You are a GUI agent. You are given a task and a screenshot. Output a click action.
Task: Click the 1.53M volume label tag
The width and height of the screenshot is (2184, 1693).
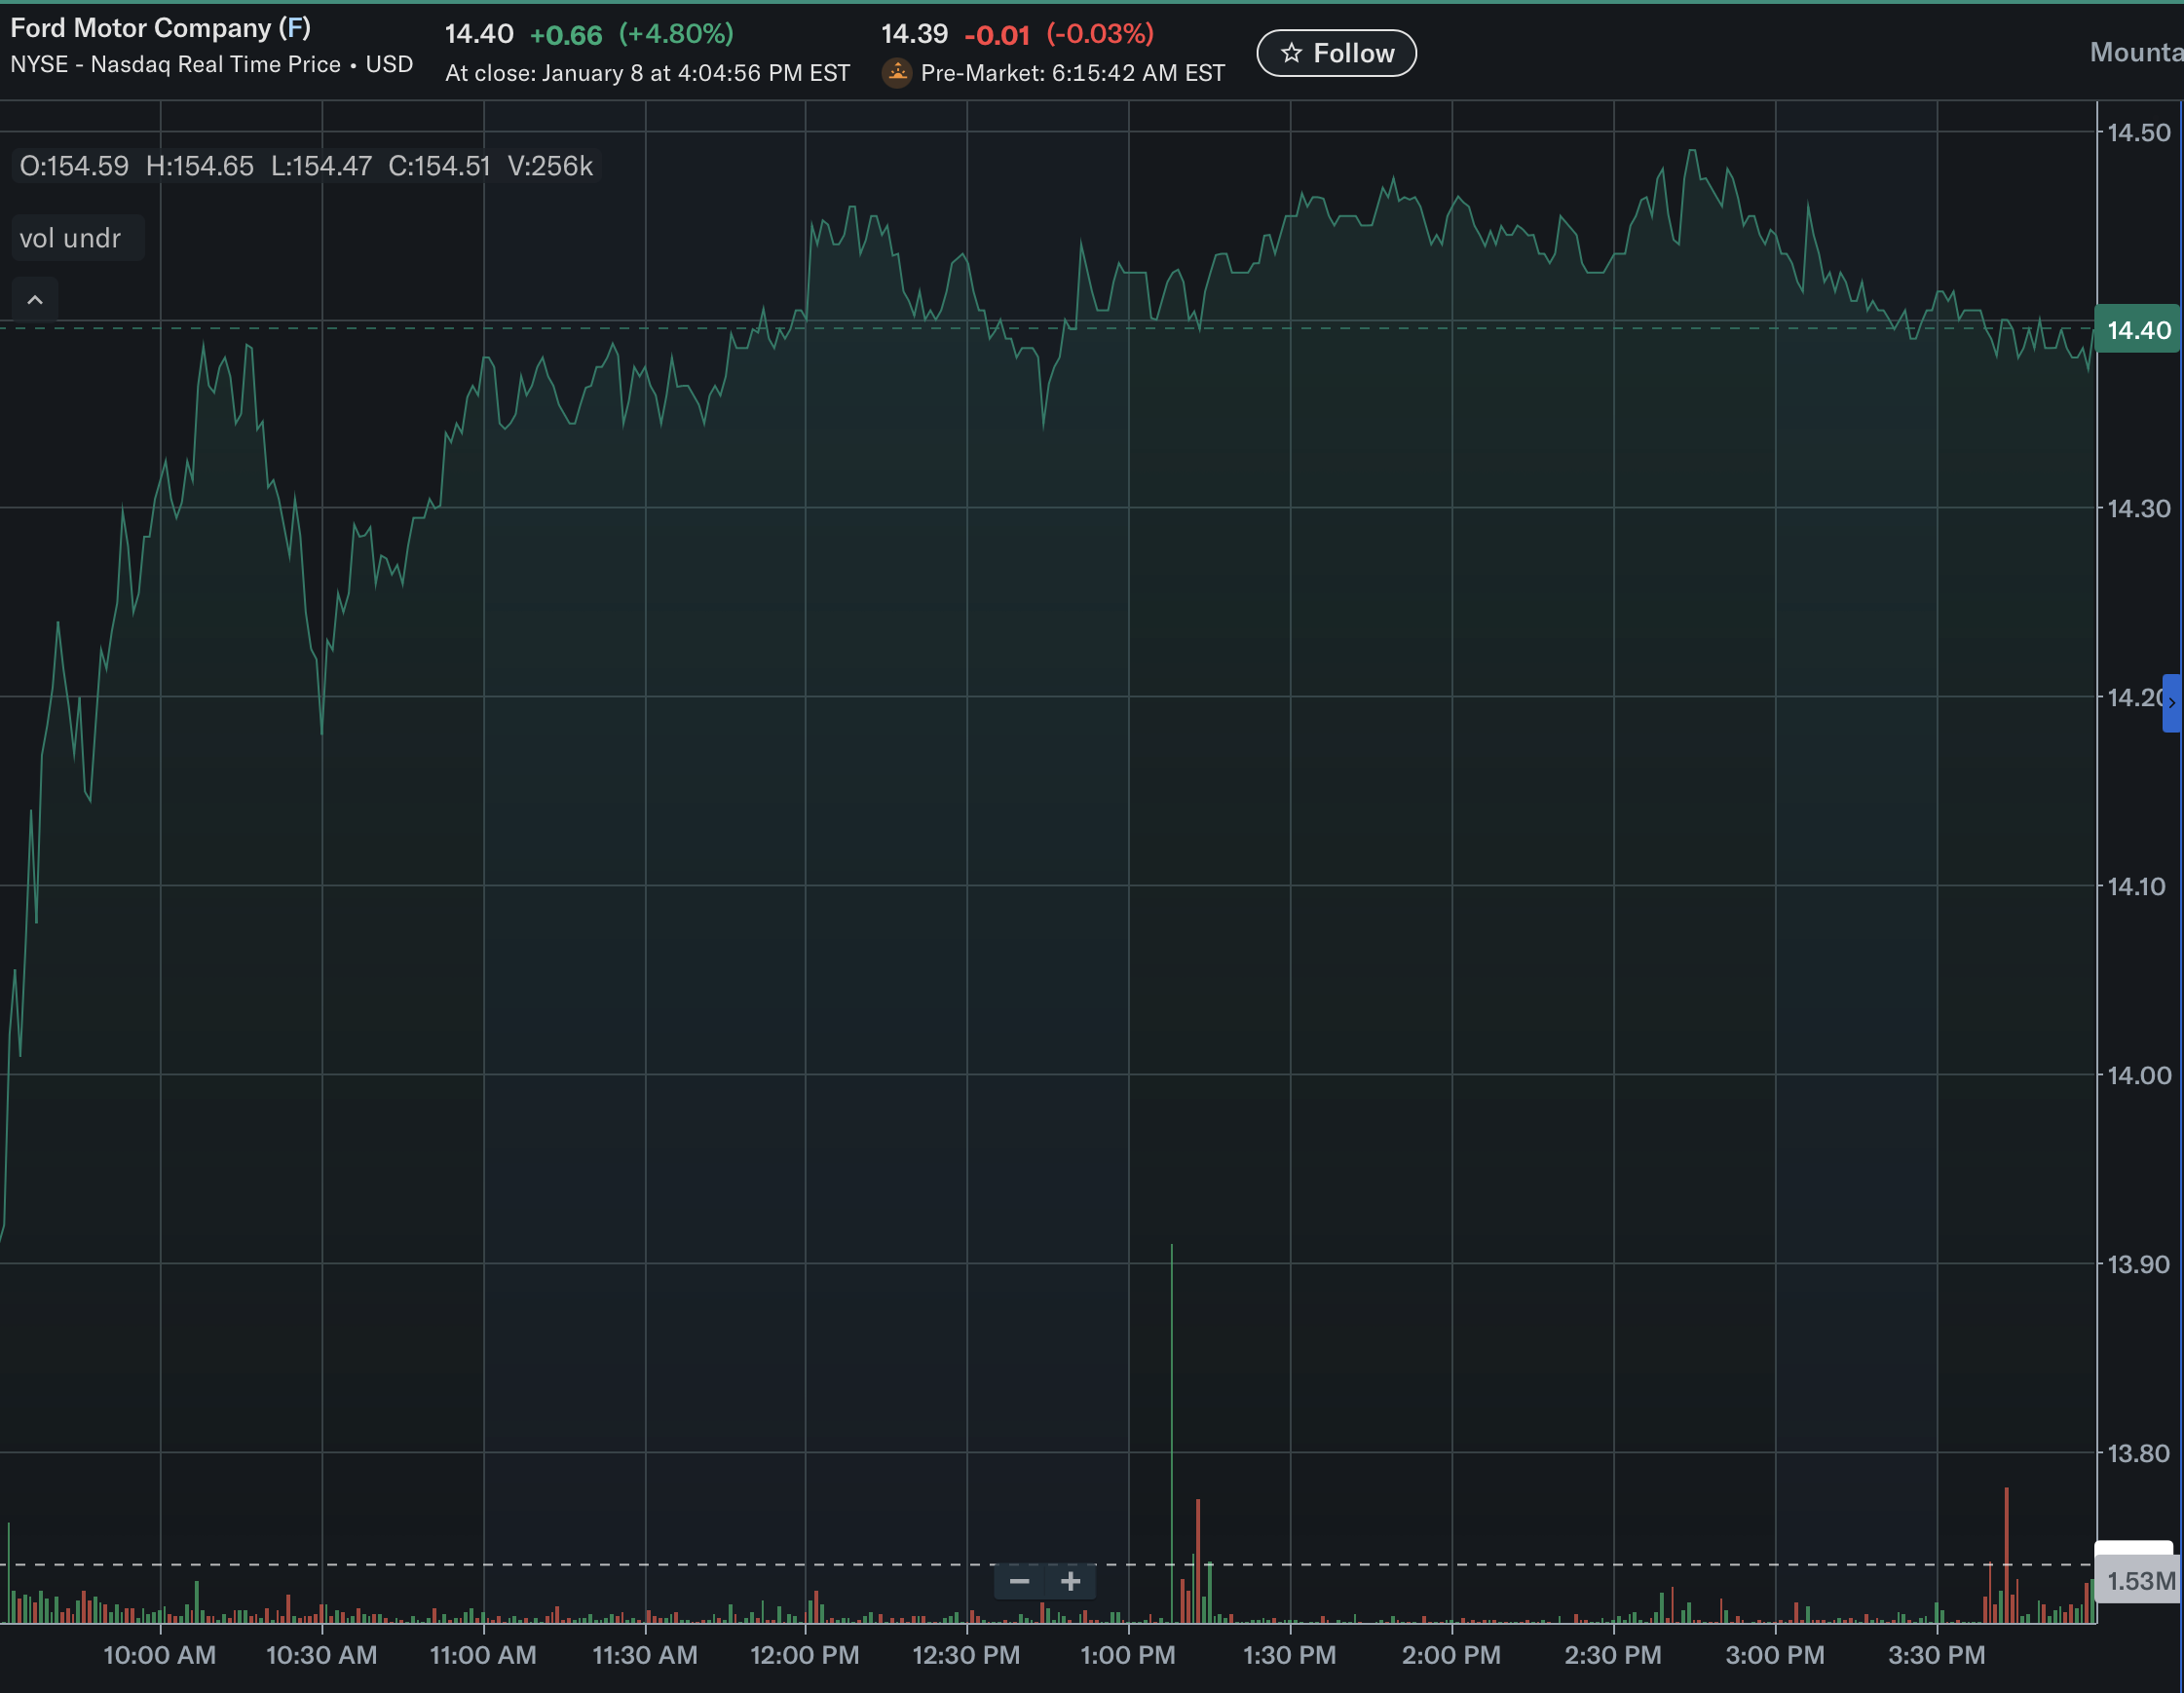(2139, 1581)
